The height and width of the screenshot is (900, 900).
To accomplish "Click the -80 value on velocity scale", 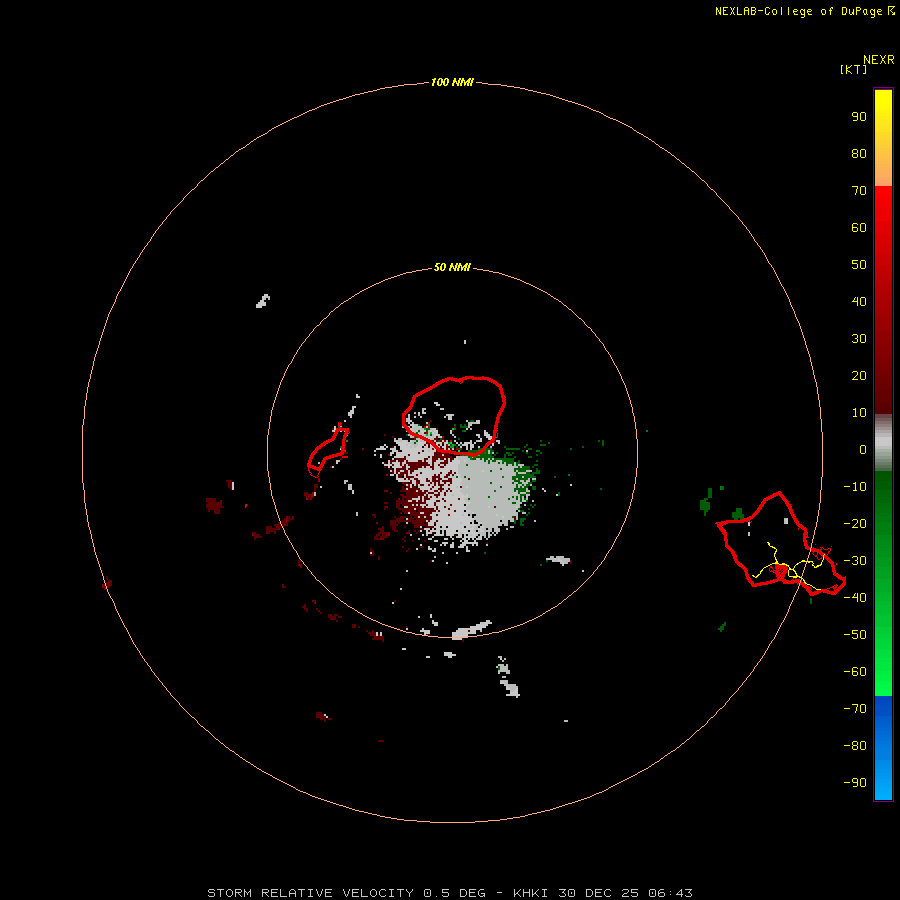I will (855, 746).
